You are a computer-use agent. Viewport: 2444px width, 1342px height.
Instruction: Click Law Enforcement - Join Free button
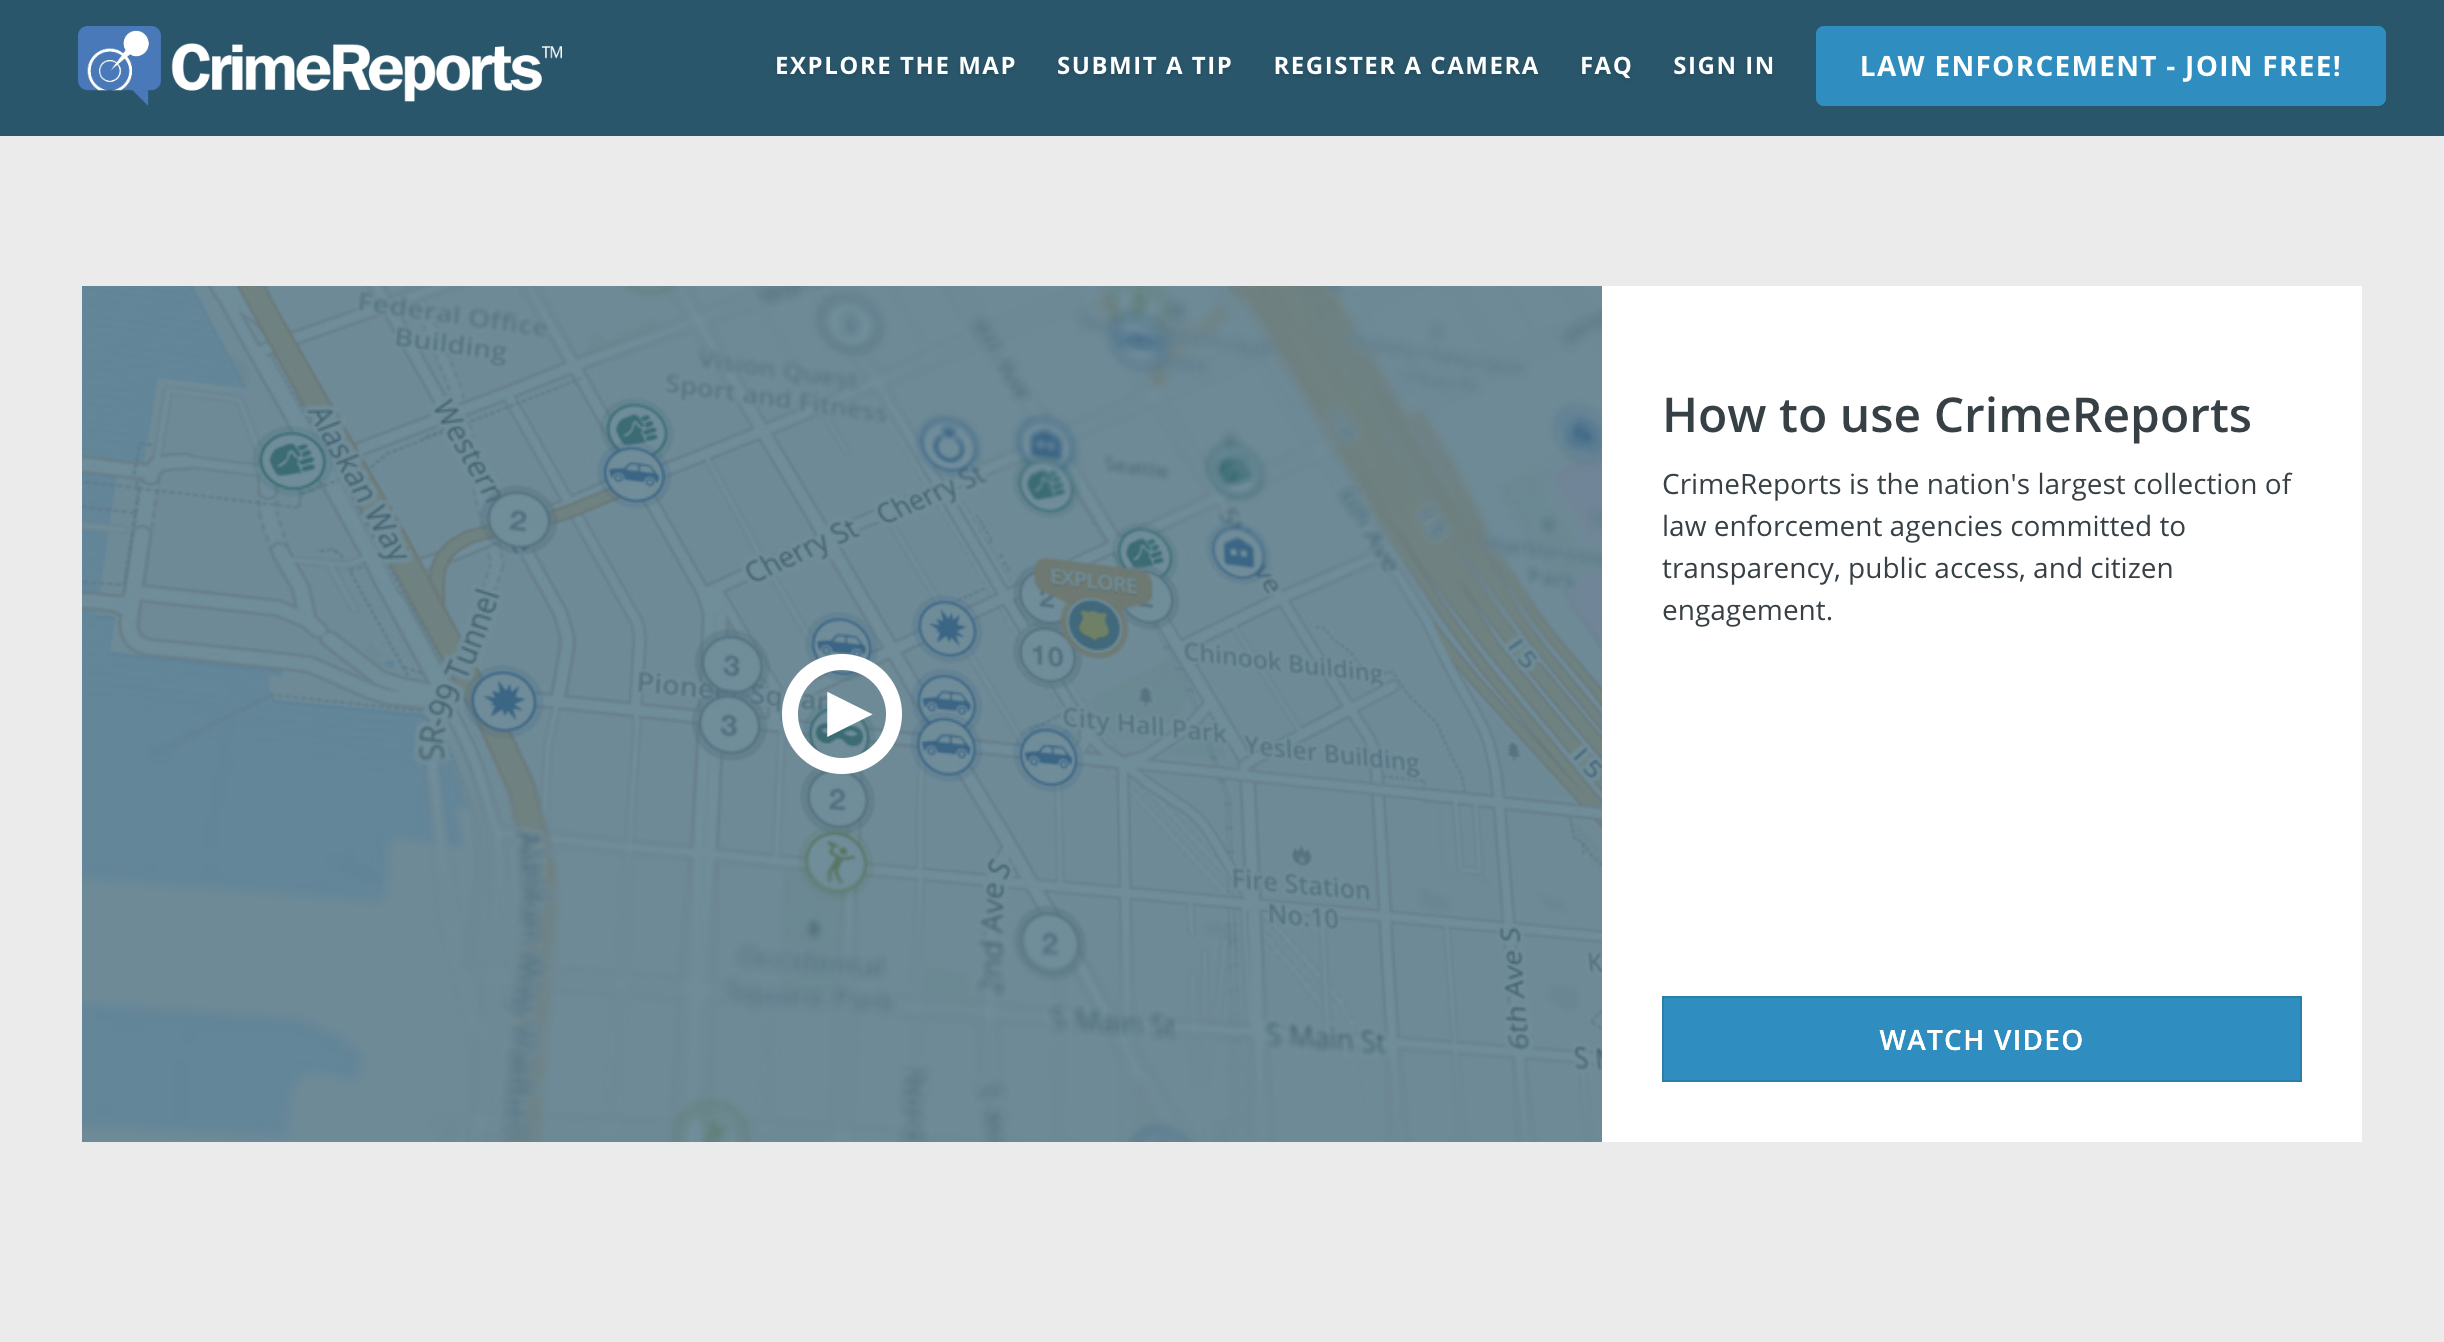point(2099,66)
